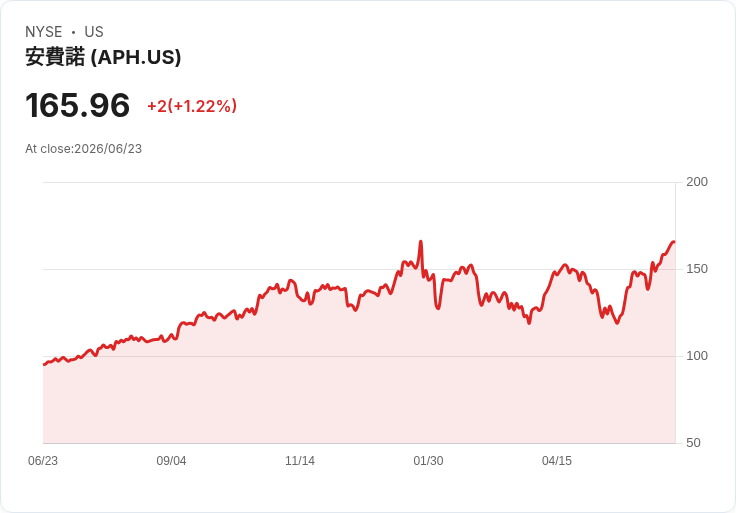
Task: Click the US market label
Action: (94, 32)
